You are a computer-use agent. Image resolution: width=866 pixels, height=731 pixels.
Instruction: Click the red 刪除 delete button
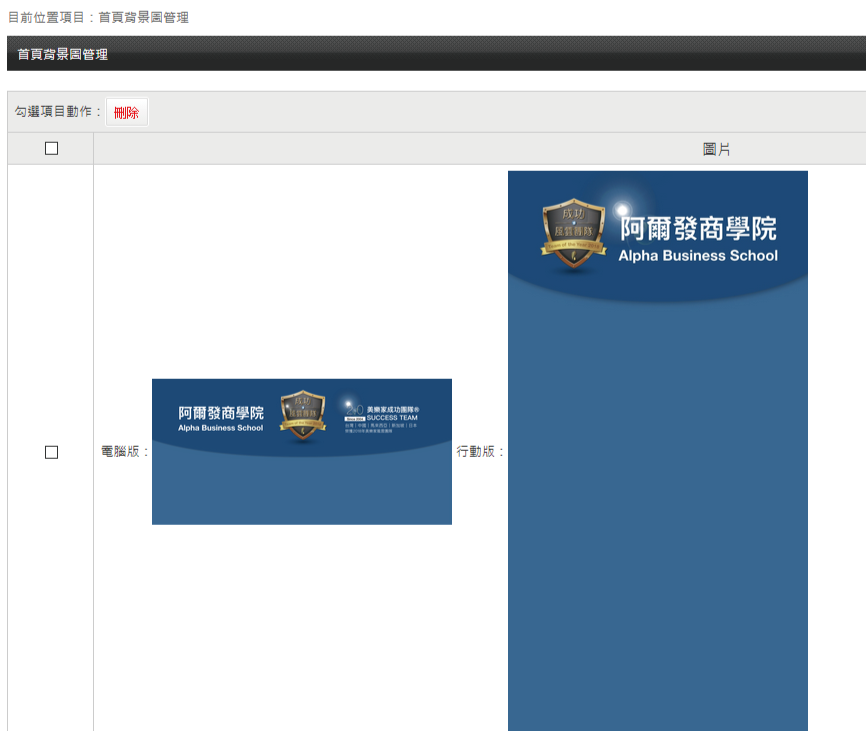click(x=126, y=113)
